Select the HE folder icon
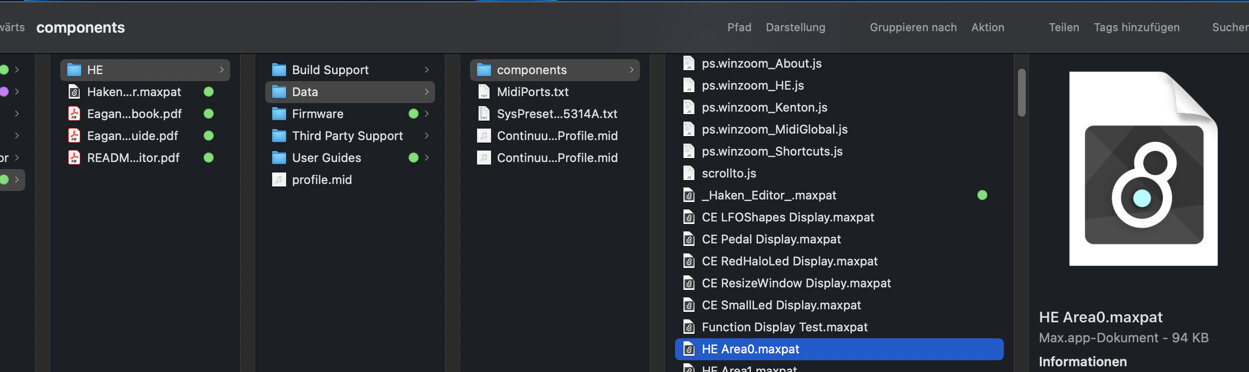Screen dimensions: 1249x372 tap(74, 70)
